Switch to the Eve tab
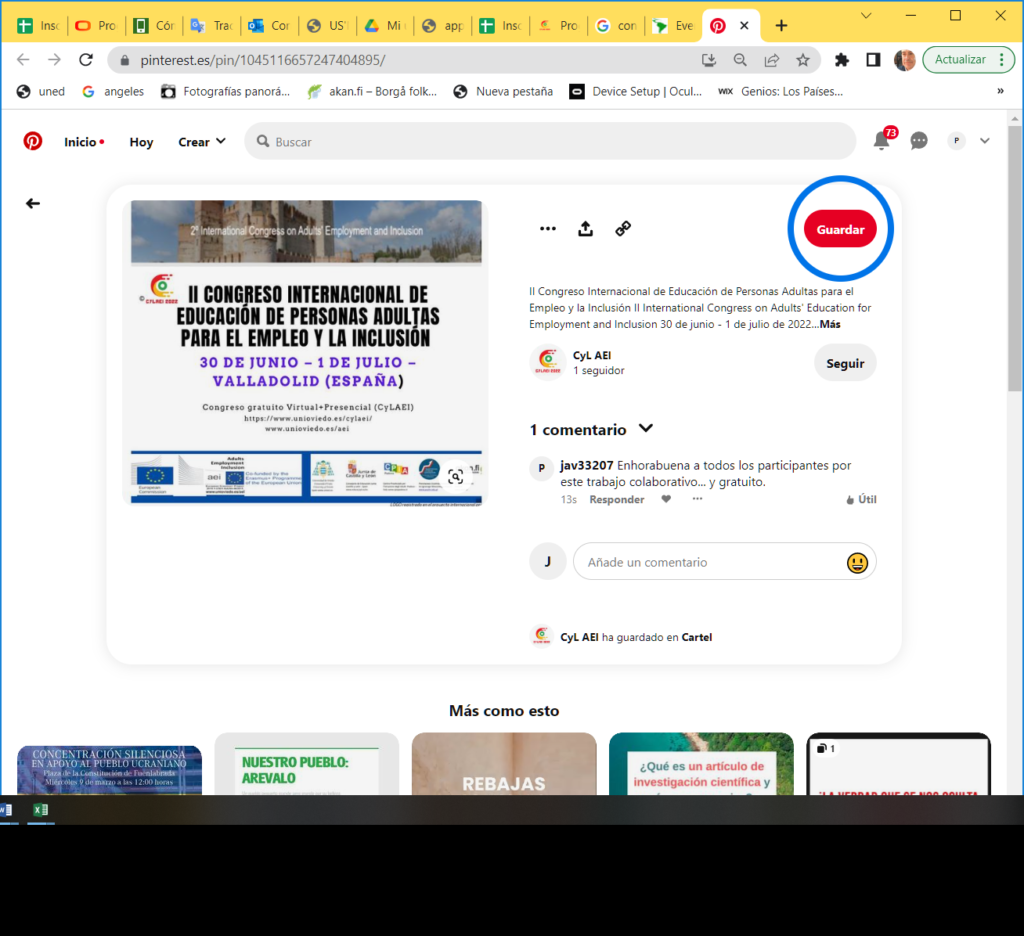 pyautogui.click(x=673, y=25)
